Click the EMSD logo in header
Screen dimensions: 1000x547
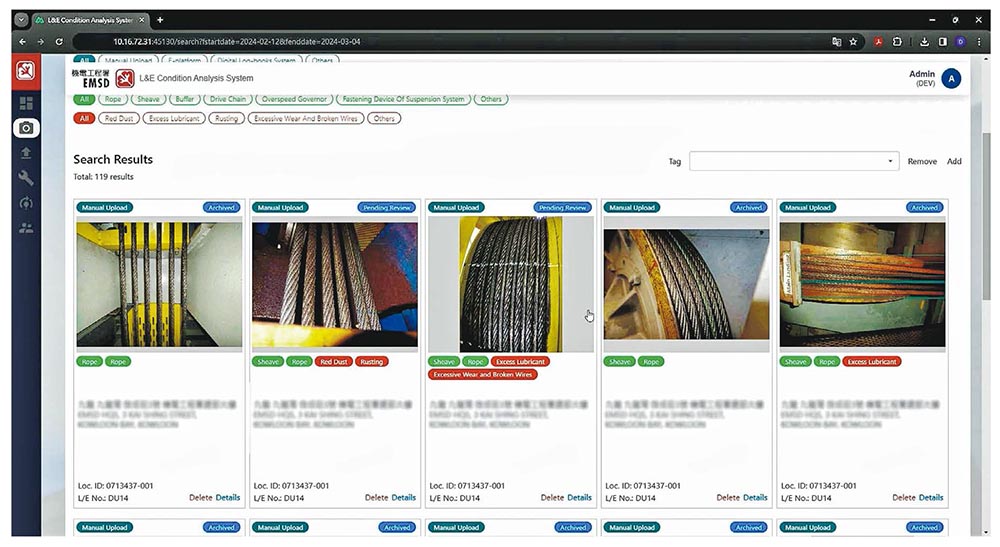click(103, 78)
